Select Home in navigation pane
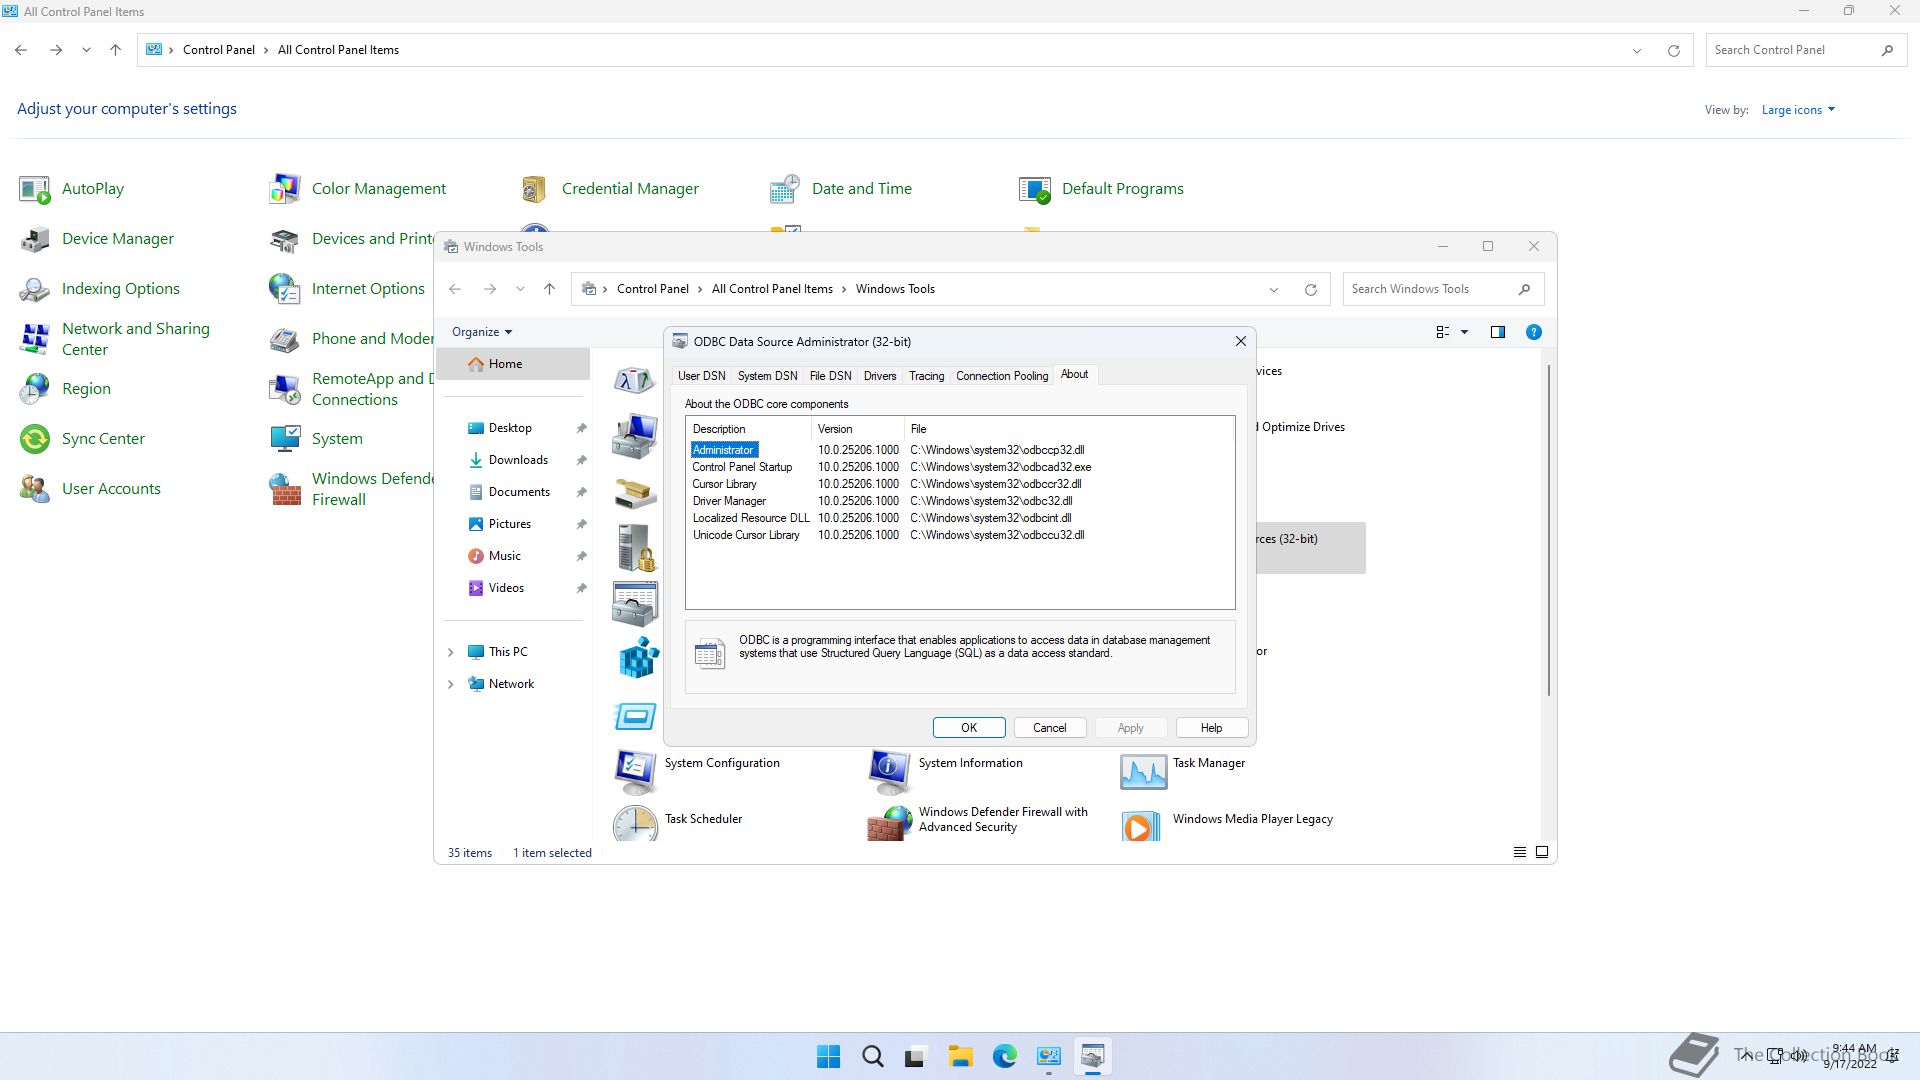 click(513, 364)
